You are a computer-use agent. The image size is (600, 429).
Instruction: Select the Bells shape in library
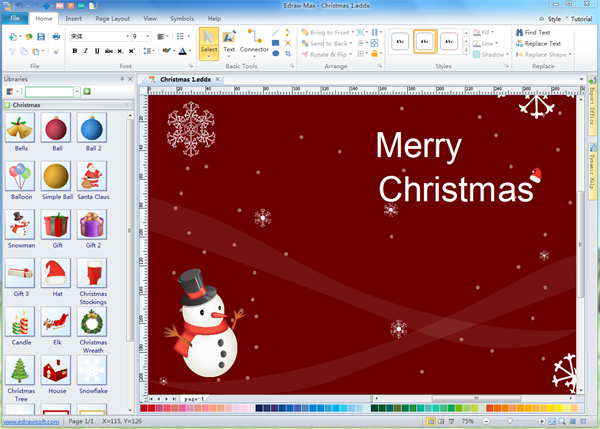click(20, 128)
